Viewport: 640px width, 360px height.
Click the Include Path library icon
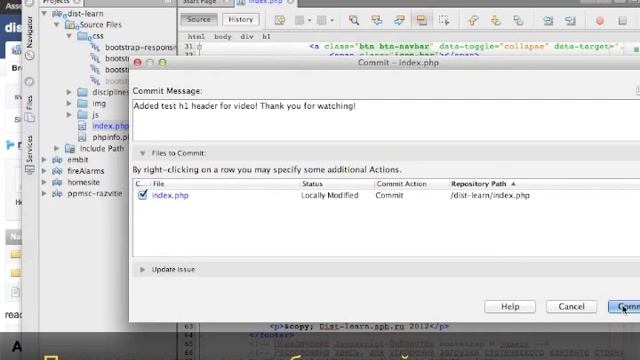(70, 149)
